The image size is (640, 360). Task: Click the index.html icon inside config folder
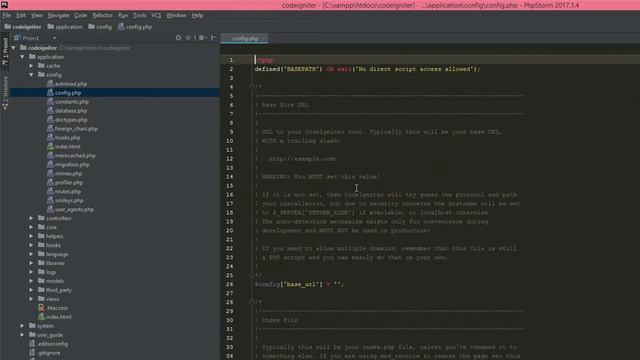point(50,147)
